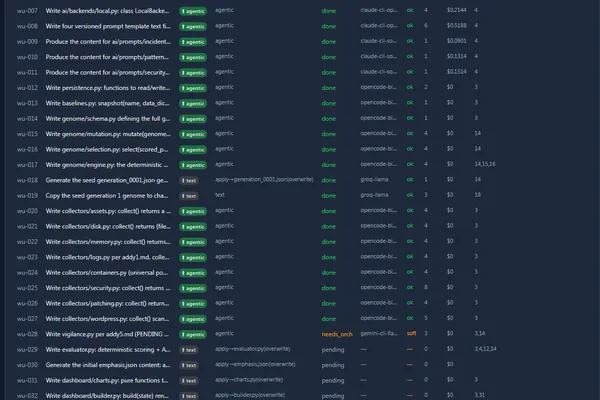Viewport: 600px width, 400px height.
Task: Click 'Write collectors/memory.py' task title
Action: click(x=108, y=242)
